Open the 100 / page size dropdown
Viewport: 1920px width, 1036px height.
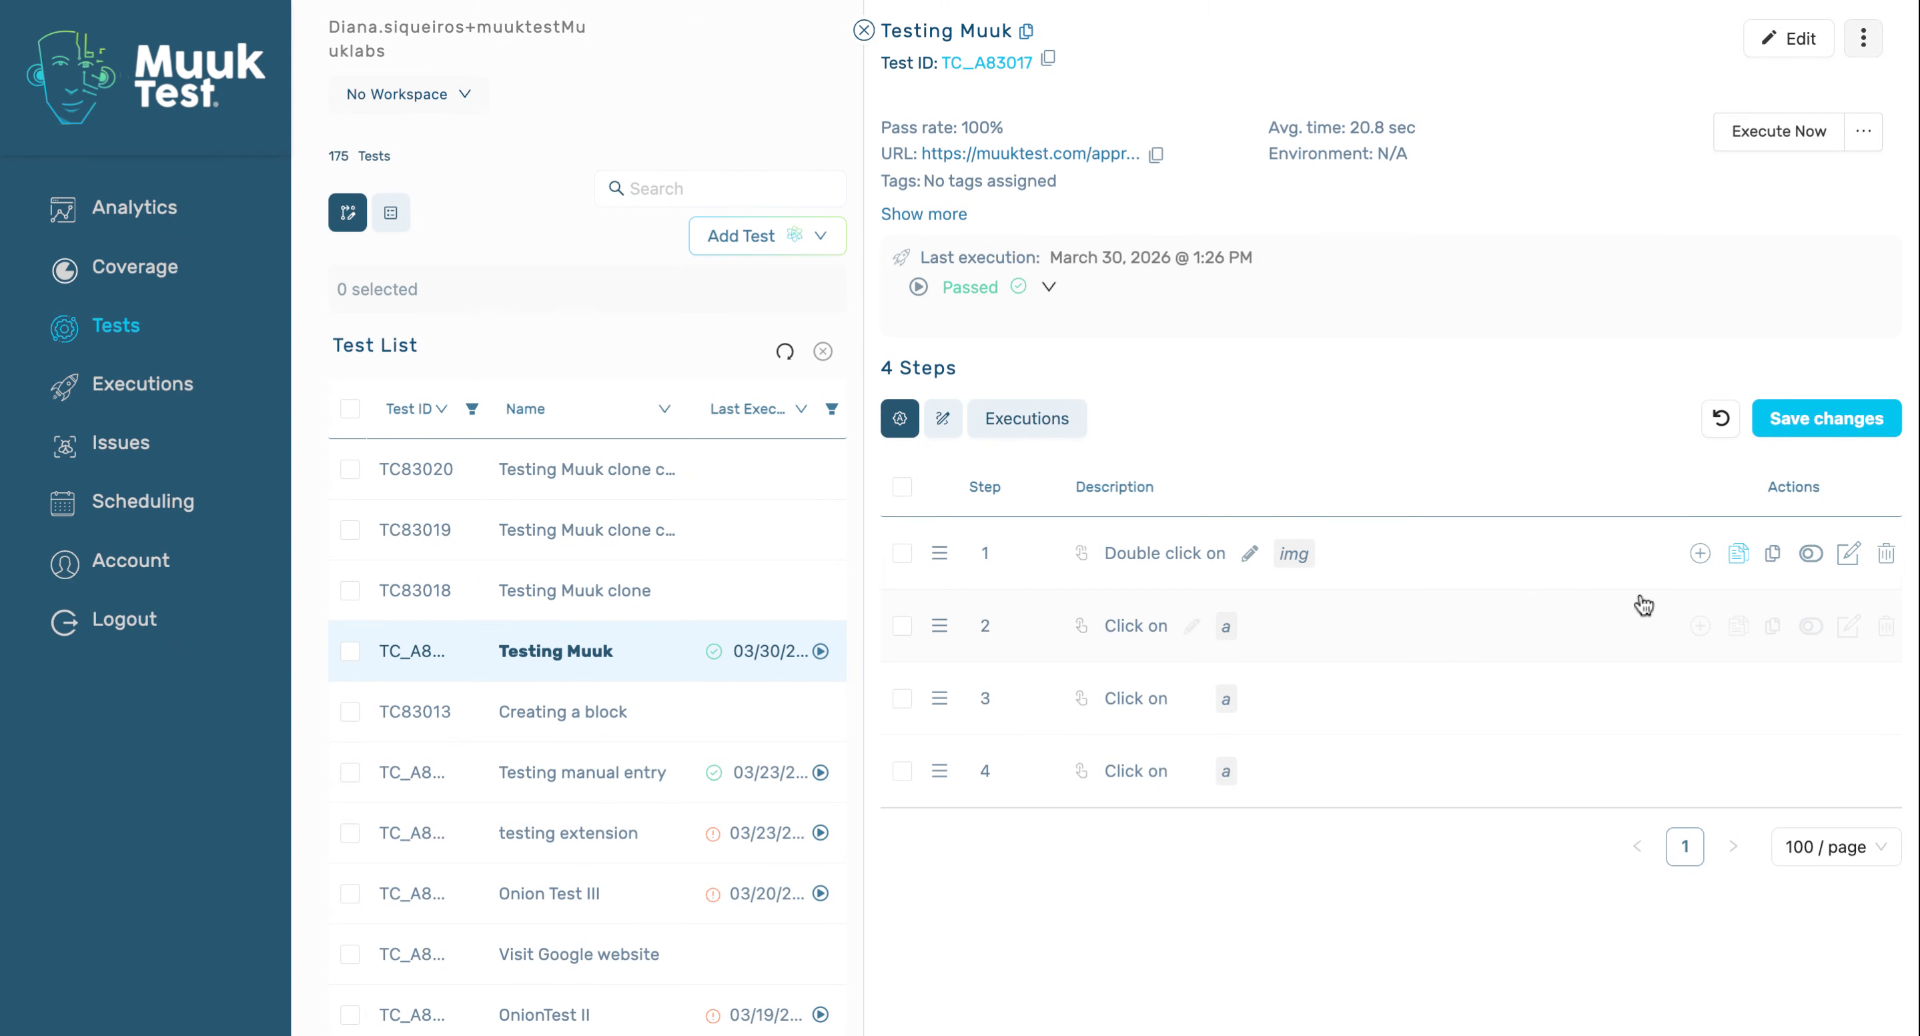click(x=1836, y=847)
